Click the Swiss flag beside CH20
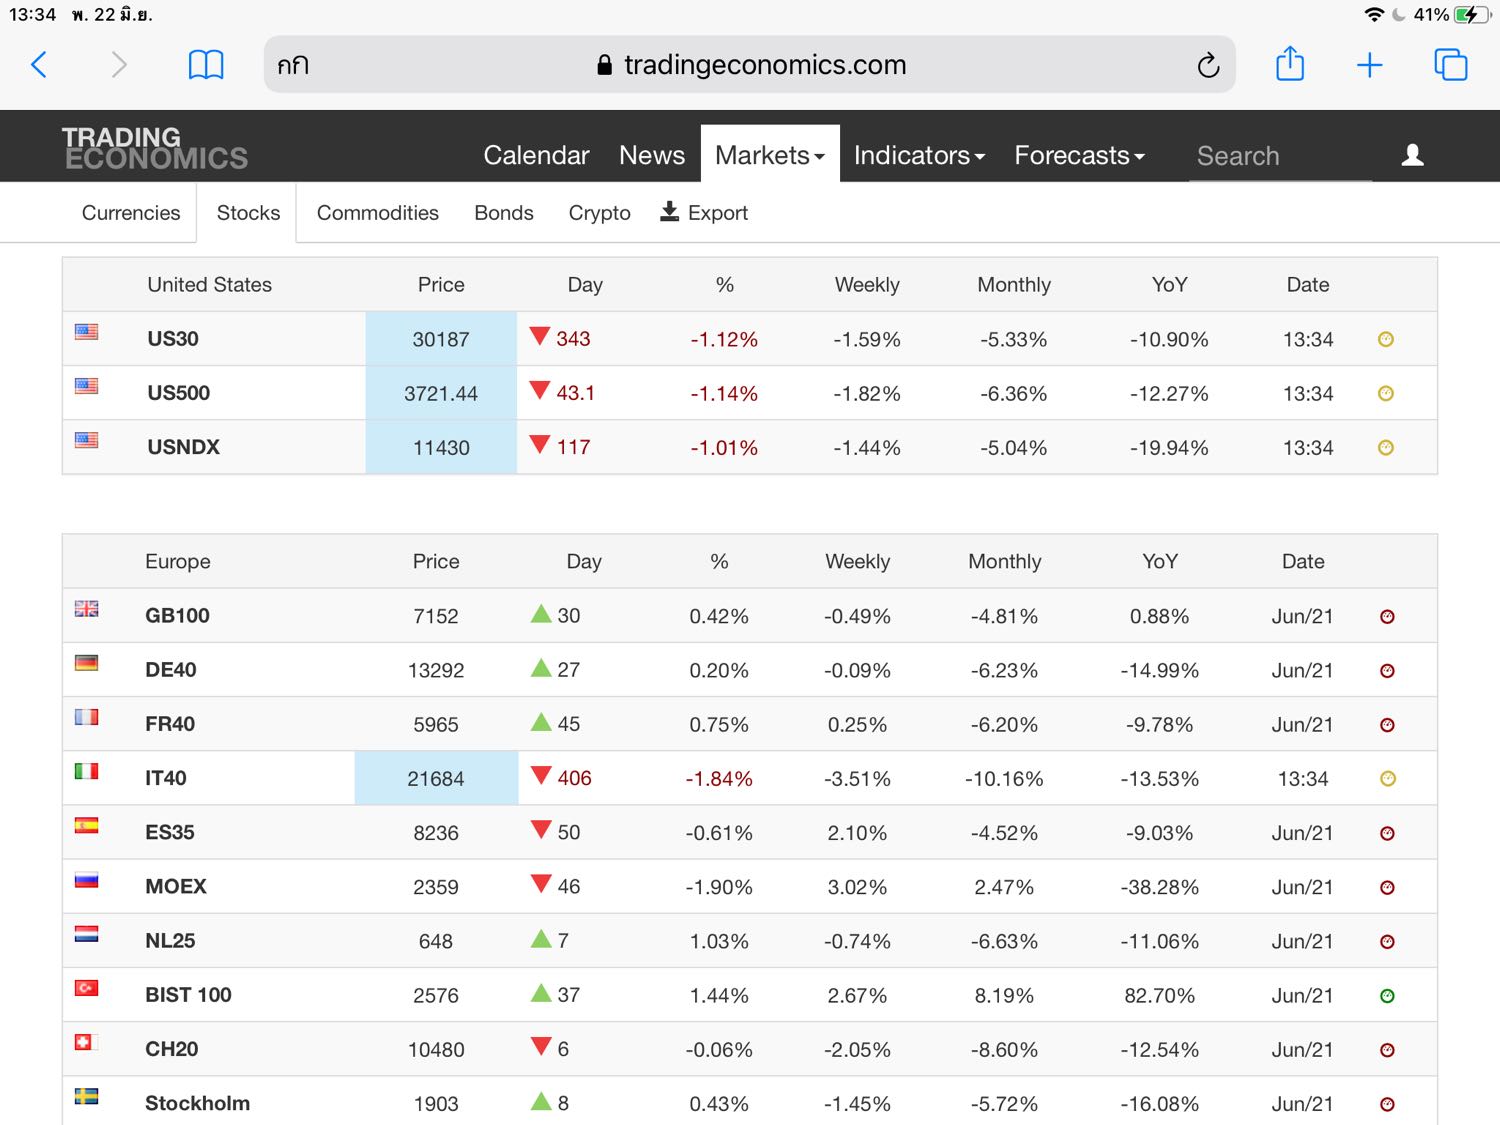The image size is (1500, 1125). pyautogui.click(x=85, y=1042)
